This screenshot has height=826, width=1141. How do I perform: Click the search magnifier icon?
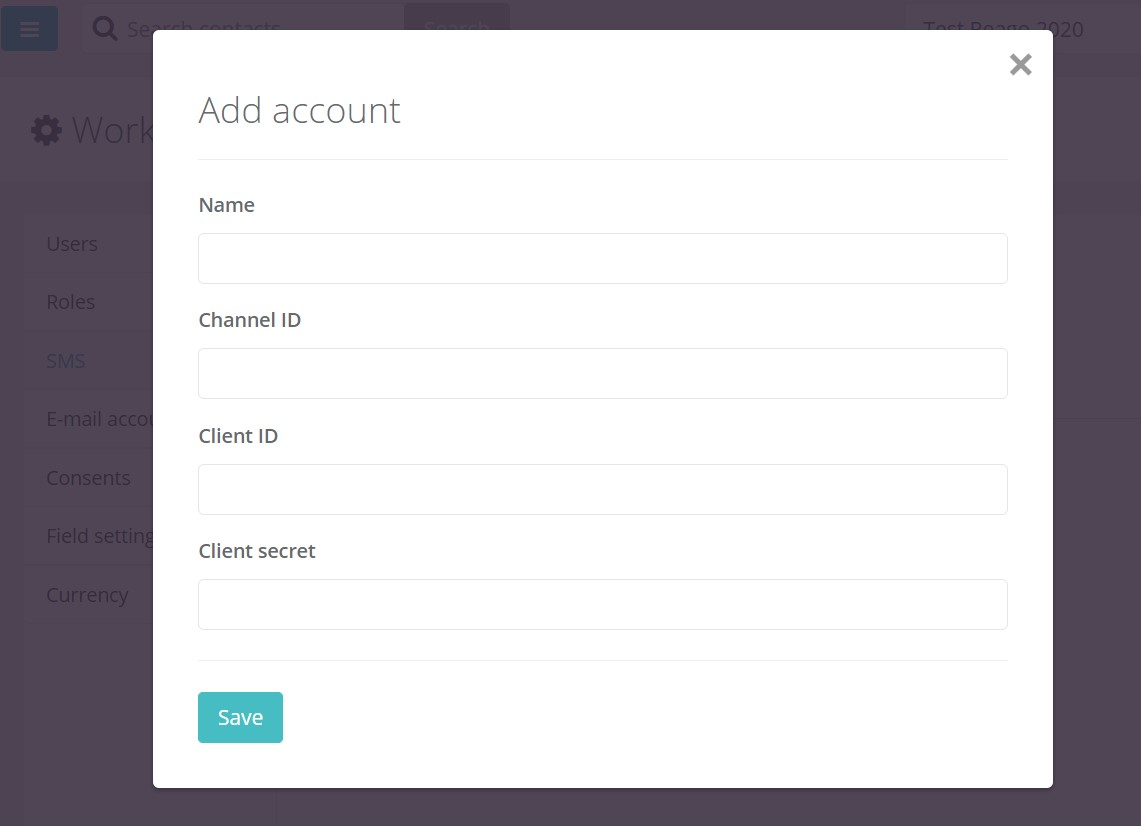[105, 28]
